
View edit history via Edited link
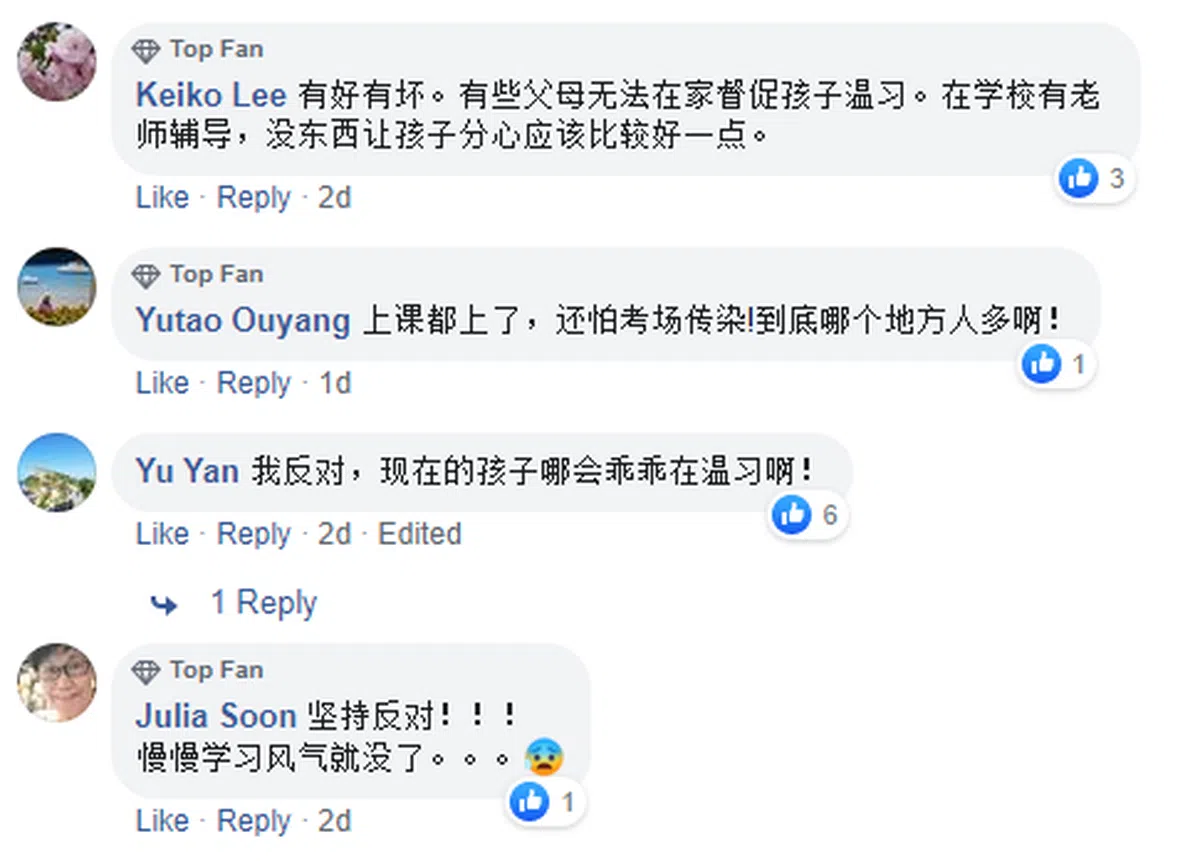[x=419, y=533]
